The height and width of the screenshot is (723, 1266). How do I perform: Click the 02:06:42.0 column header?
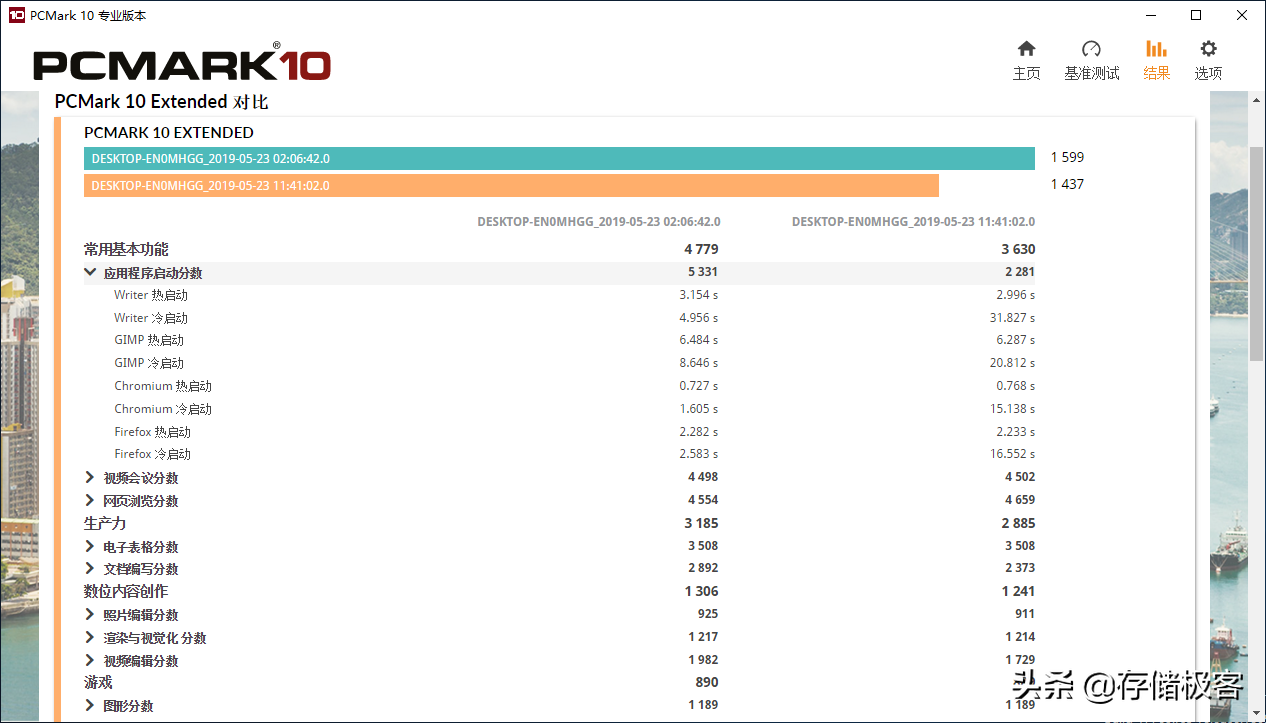[599, 222]
